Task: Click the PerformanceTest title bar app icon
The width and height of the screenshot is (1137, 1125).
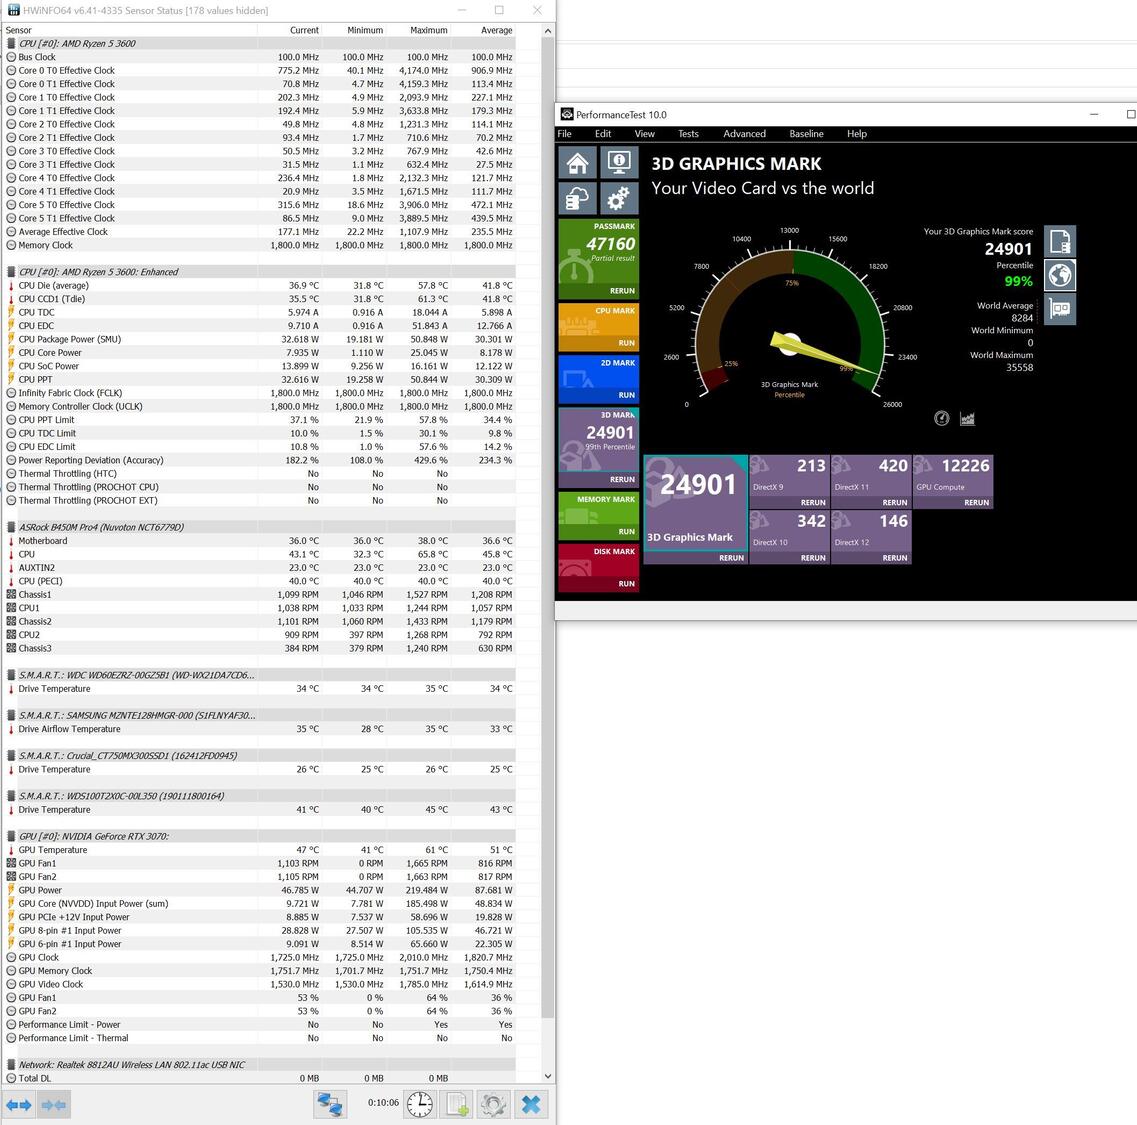Action: click(x=567, y=115)
